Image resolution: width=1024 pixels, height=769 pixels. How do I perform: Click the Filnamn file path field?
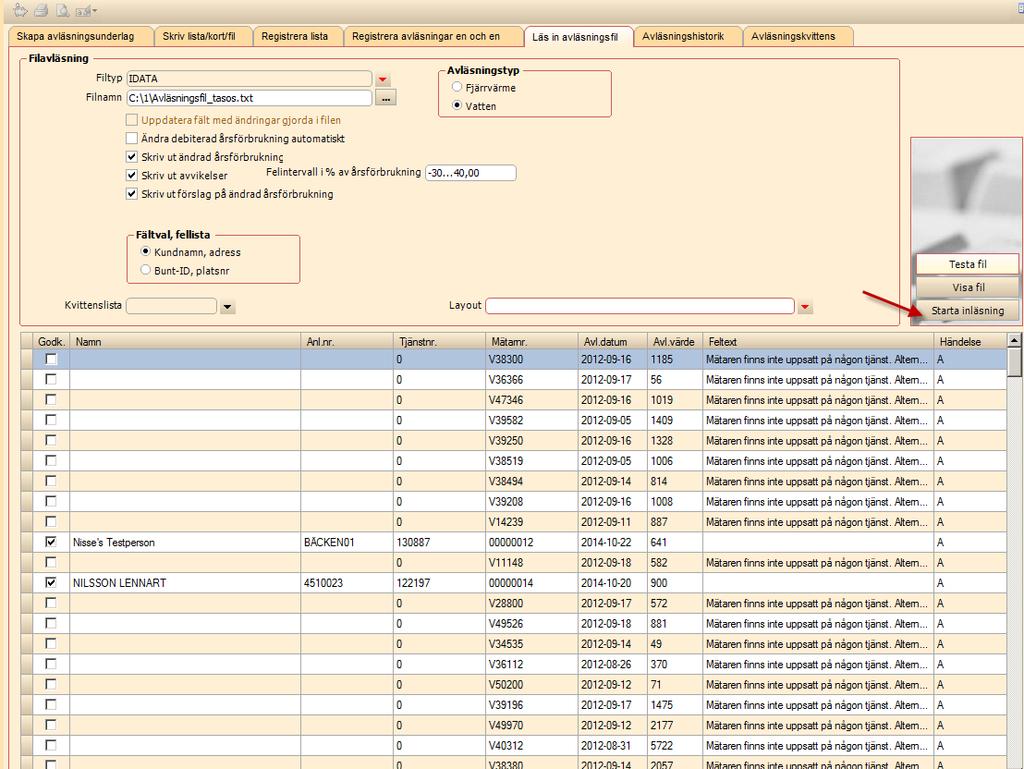click(x=249, y=98)
